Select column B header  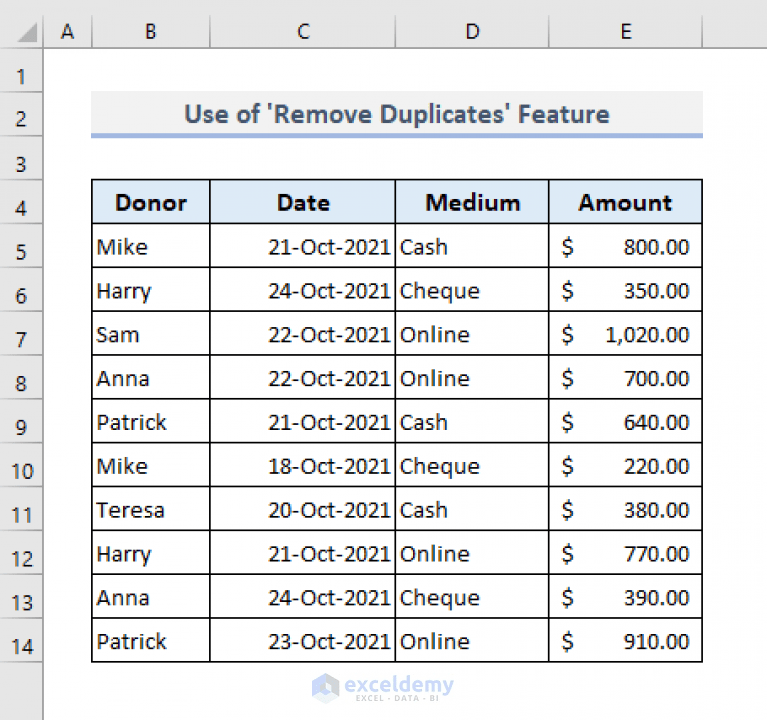[151, 32]
